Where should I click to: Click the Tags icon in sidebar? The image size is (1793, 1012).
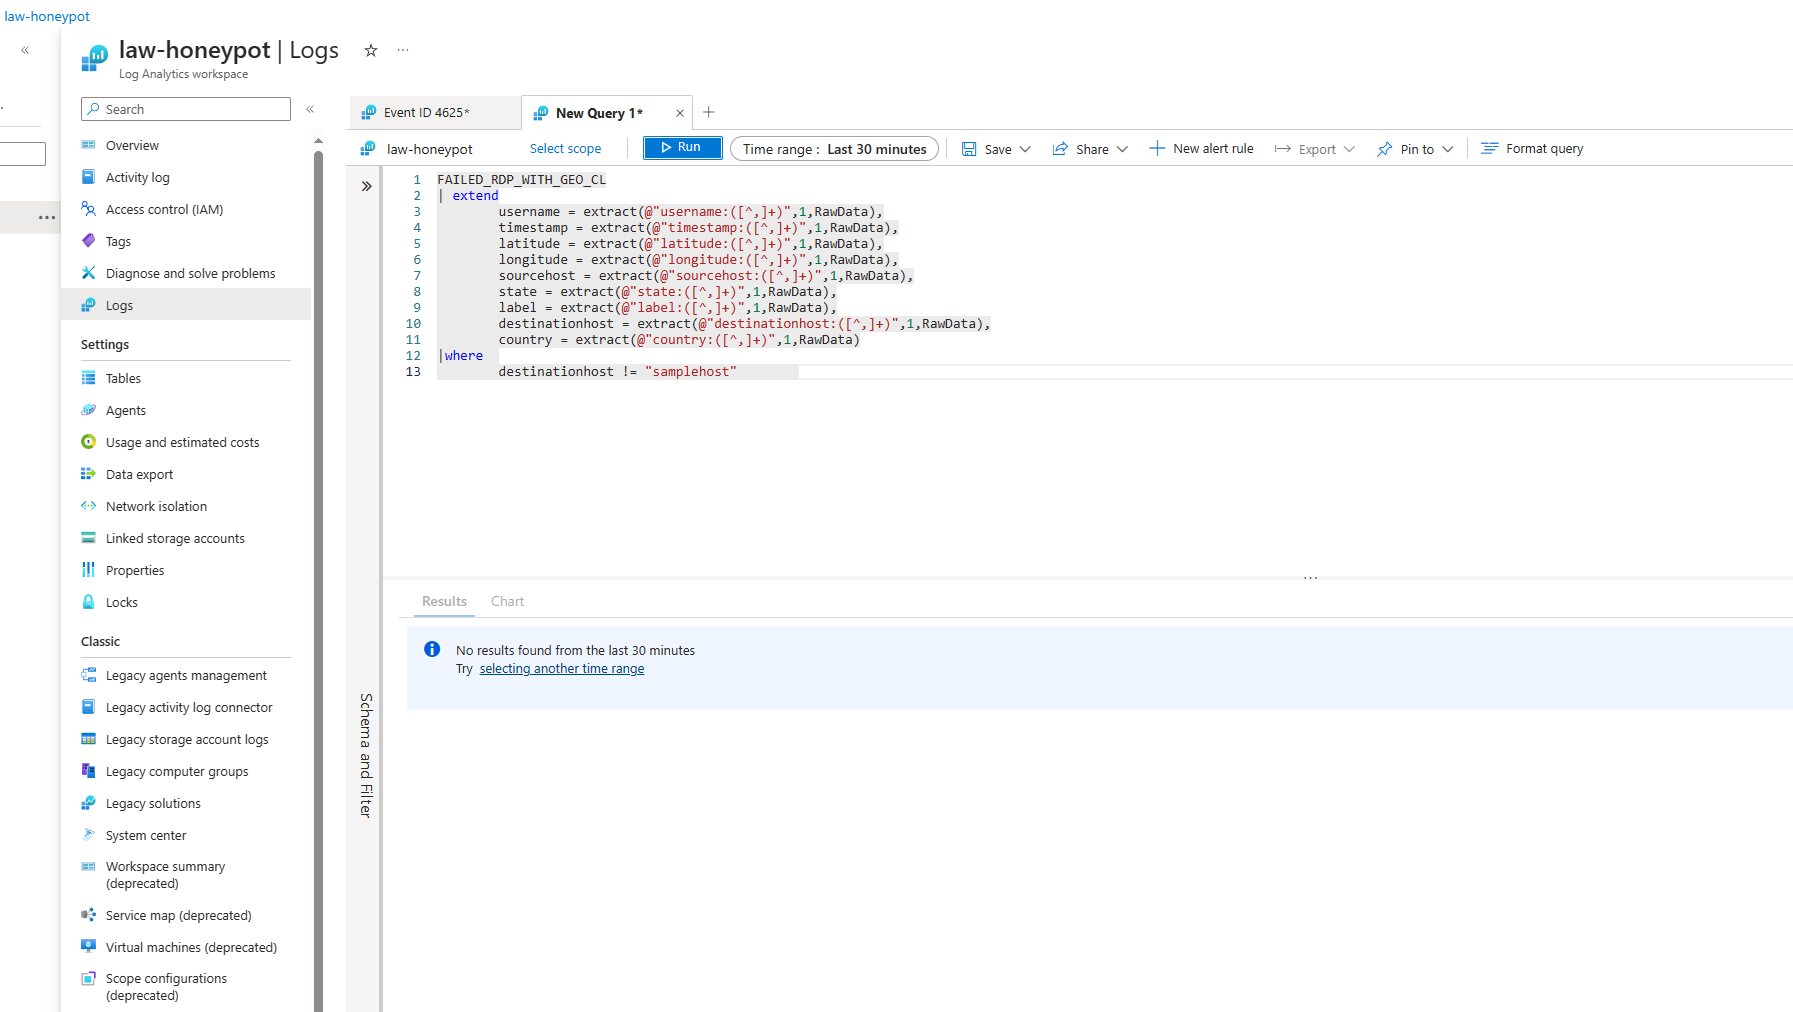pyautogui.click(x=88, y=241)
